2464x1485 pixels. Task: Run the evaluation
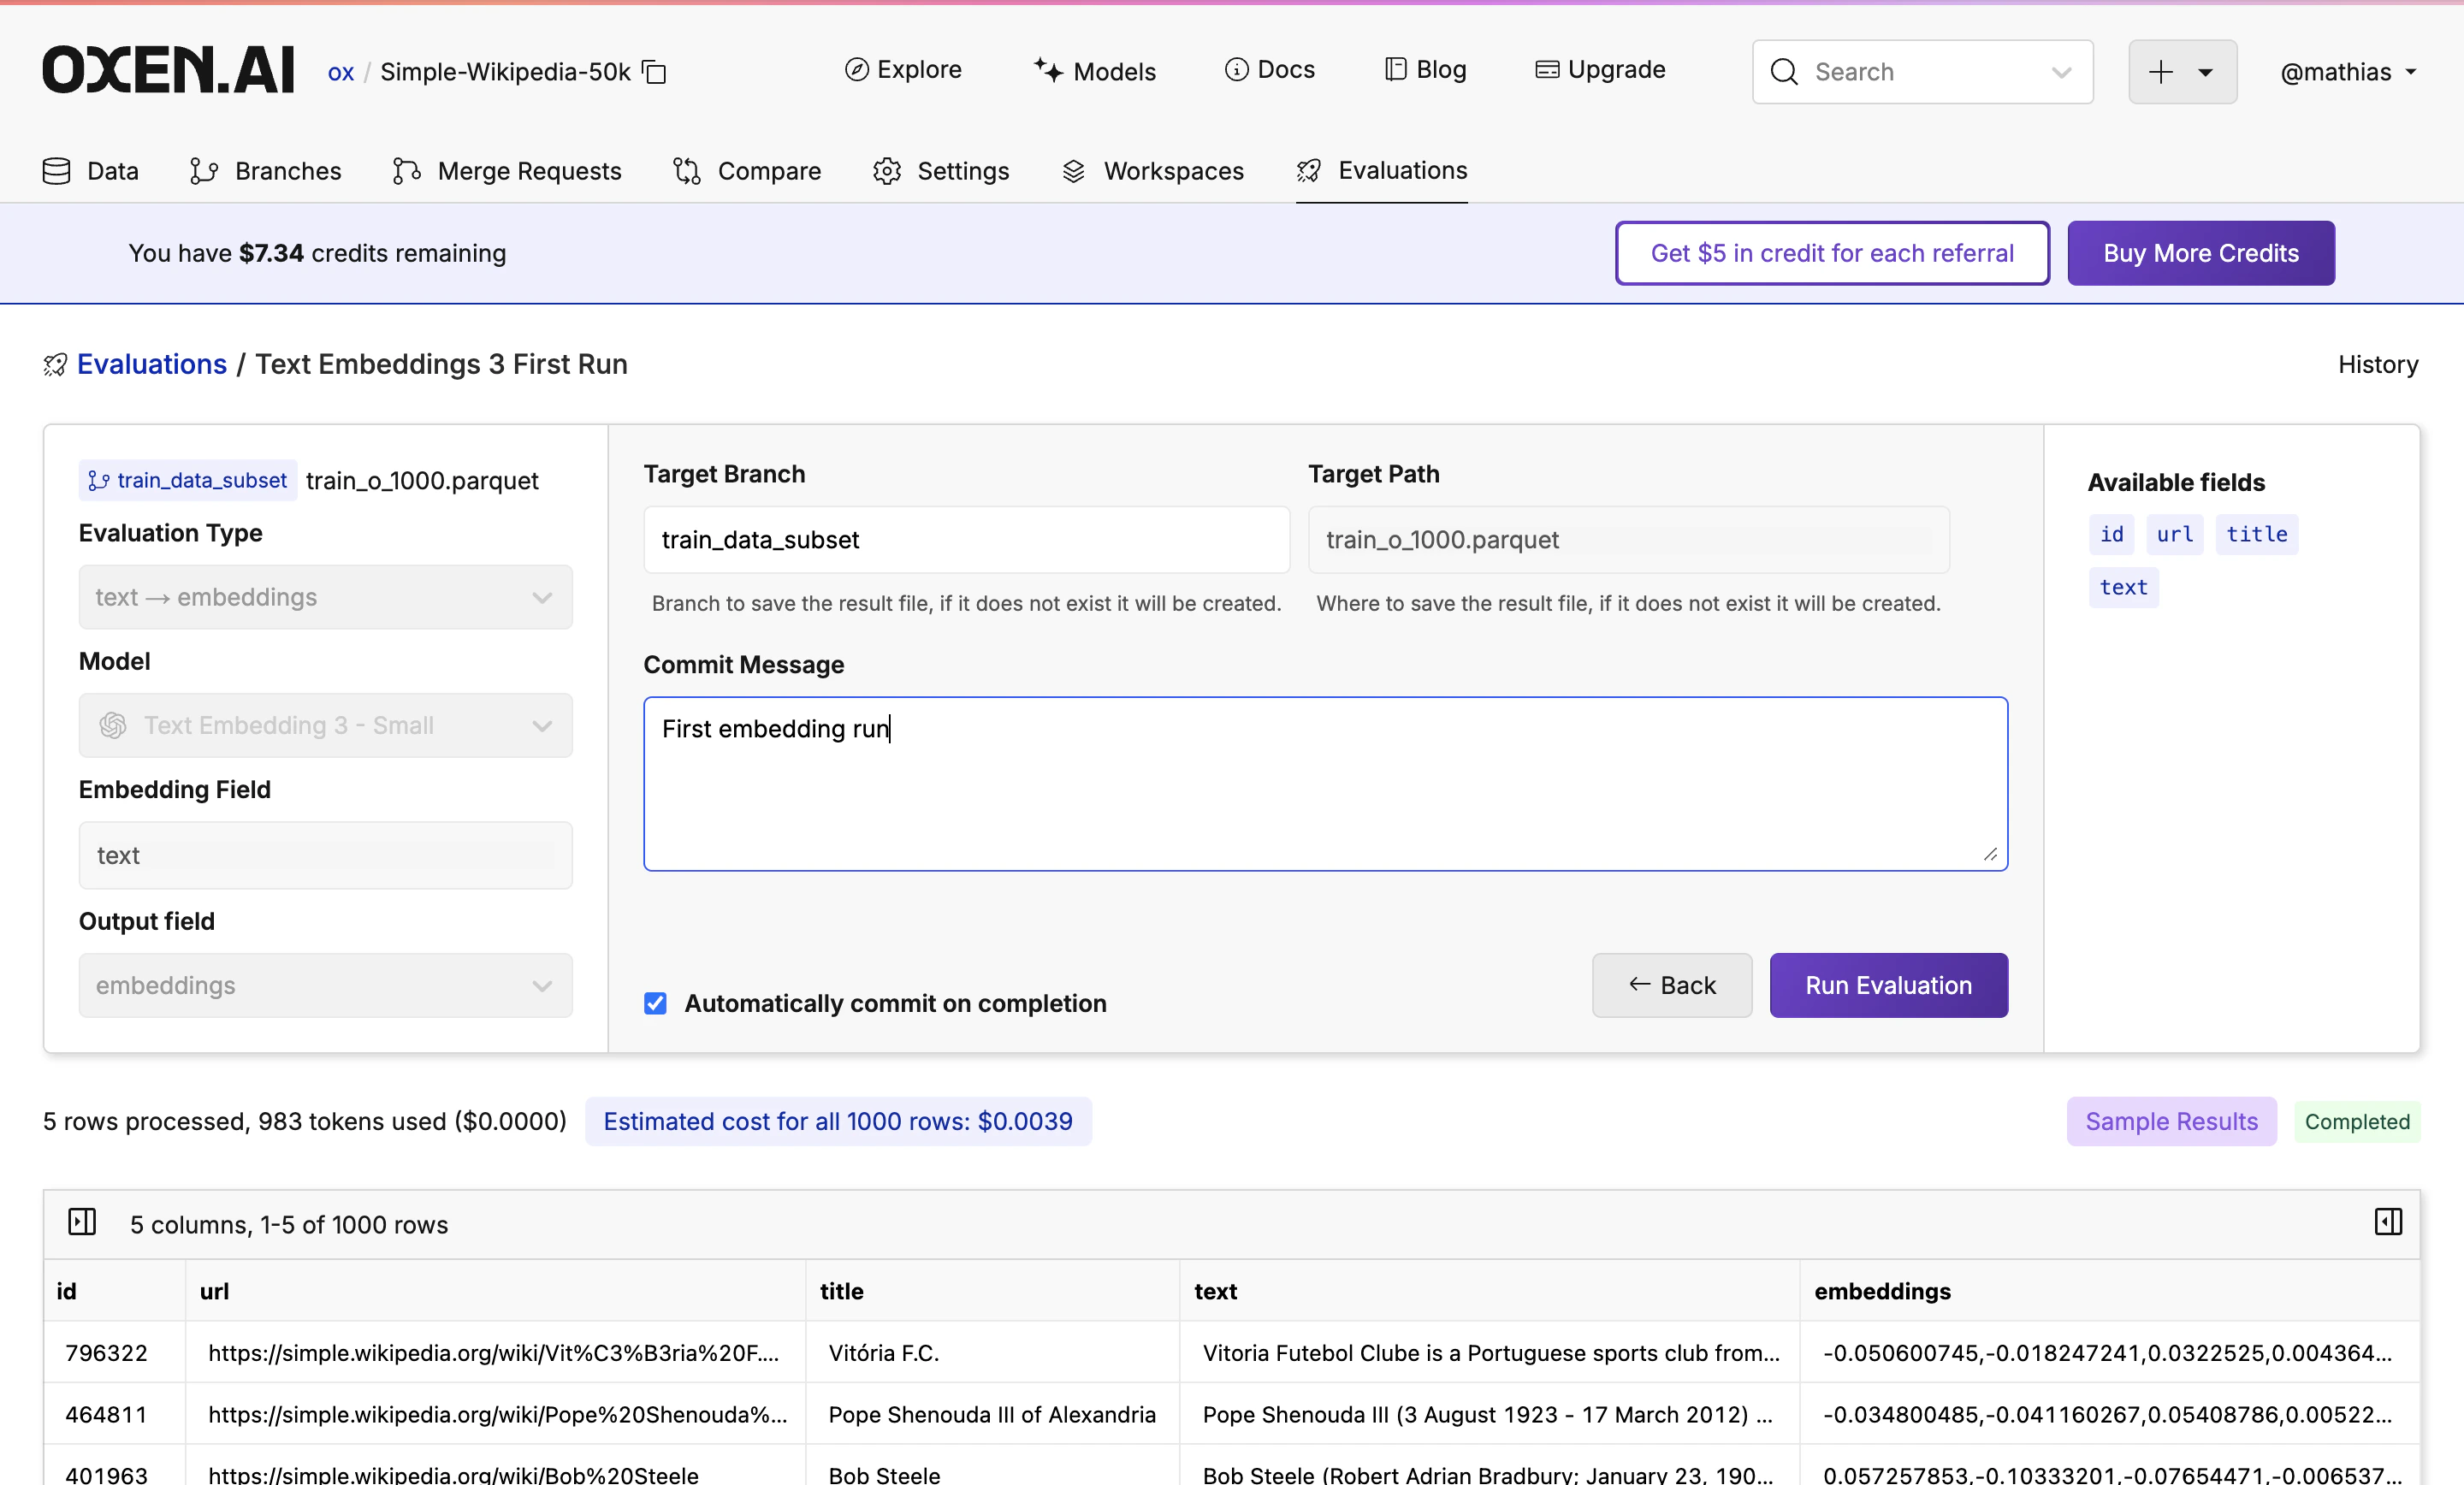click(1888, 985)
